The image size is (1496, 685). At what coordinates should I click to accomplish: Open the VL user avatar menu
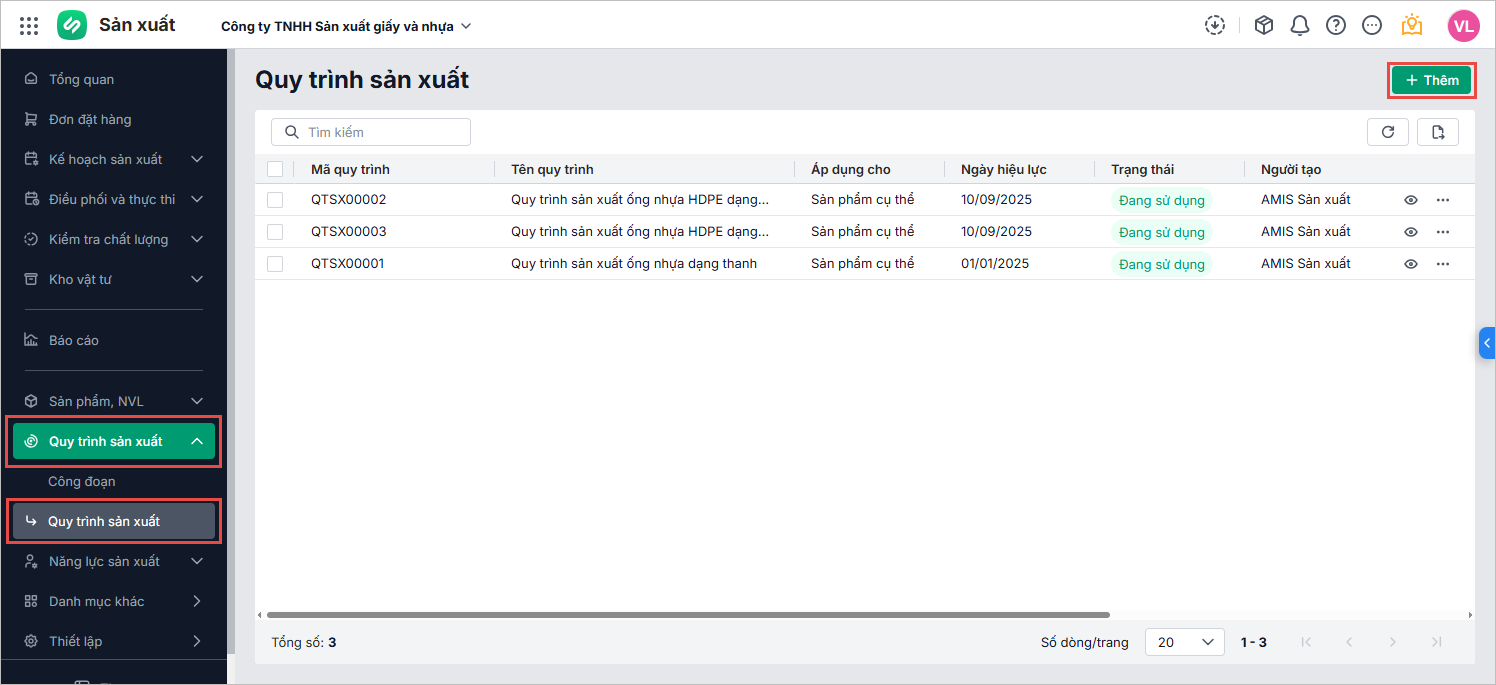(x=1464, y=26)
